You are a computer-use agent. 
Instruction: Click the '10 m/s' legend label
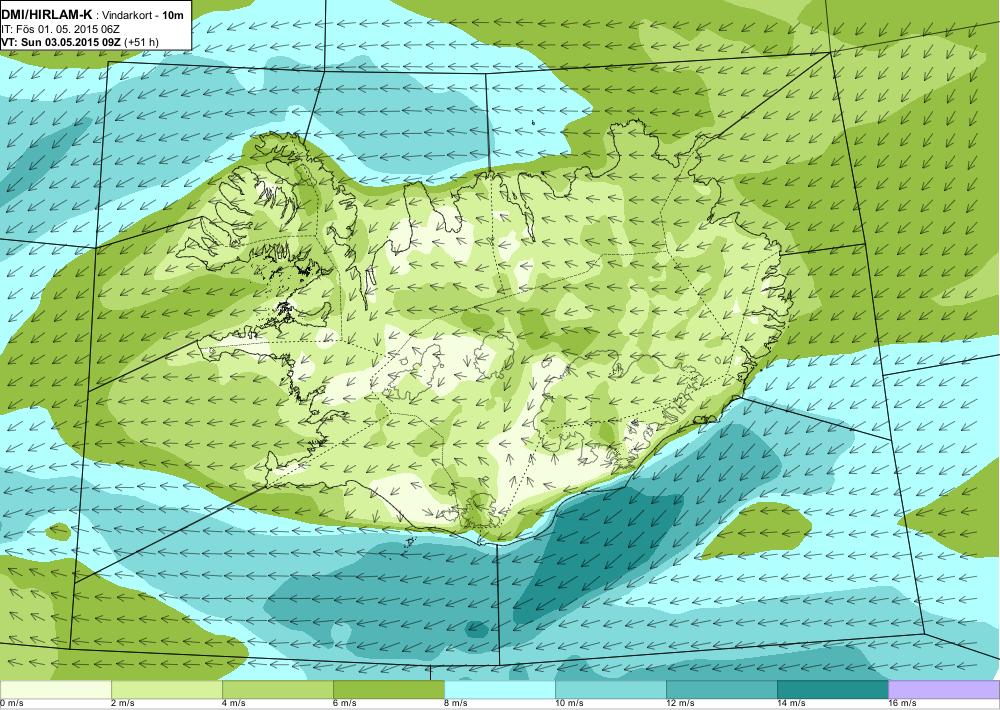(x=570, y=703)
